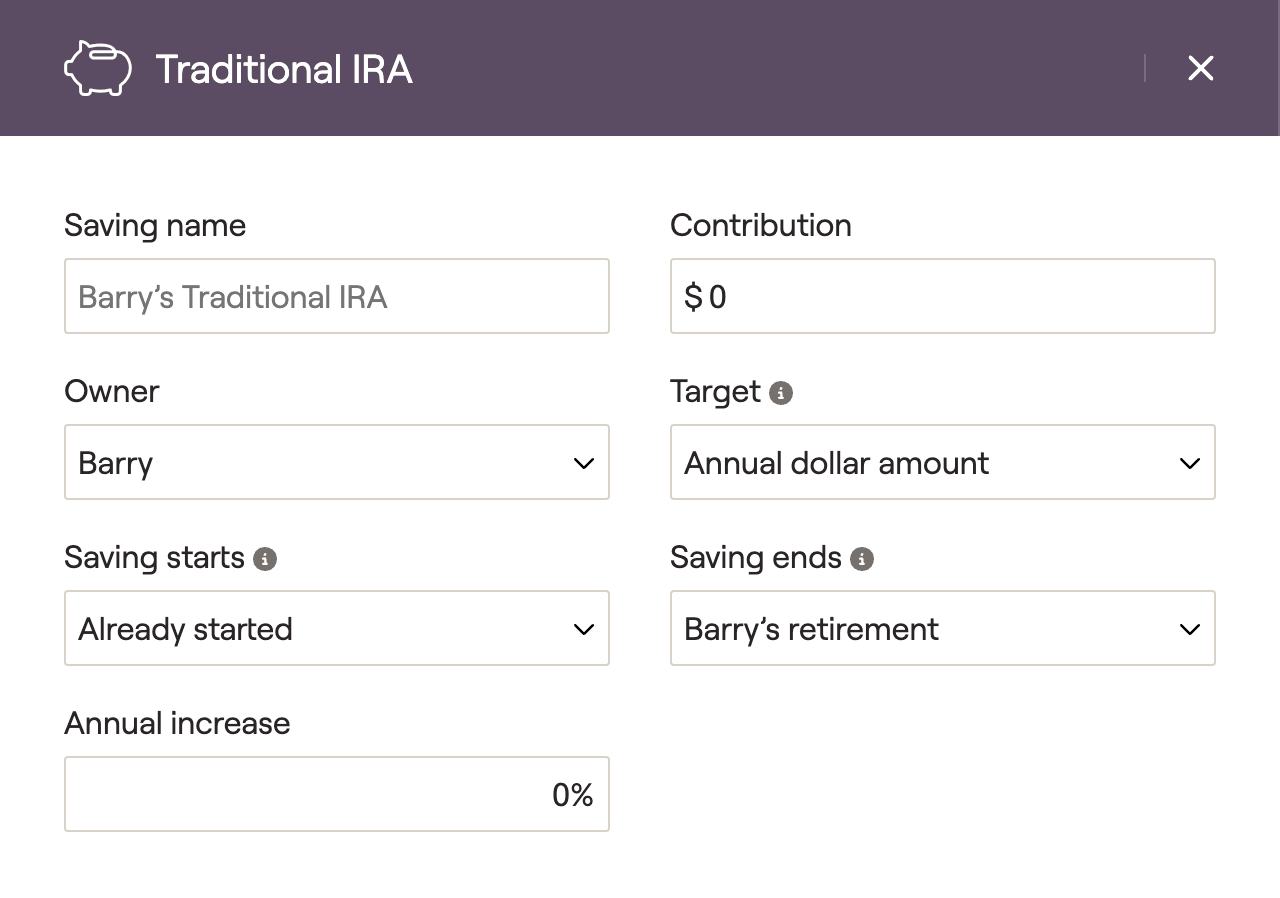Click the Saving ends chevron arrow
The width and height of the screenshot is (1280, 898).
point(1190,629)
